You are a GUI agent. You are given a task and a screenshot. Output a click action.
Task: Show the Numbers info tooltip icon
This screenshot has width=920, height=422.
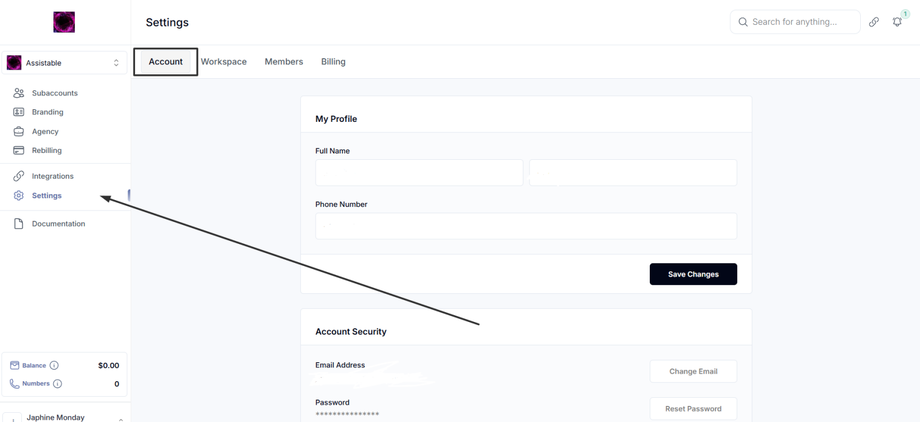pyautogui.click(x=57, y=384)
